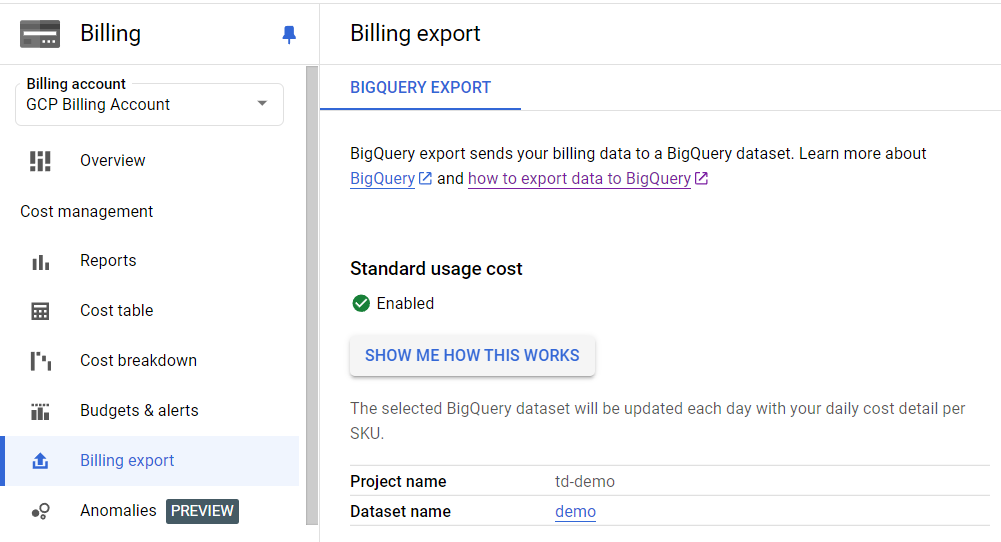Screen dimensions: 1001x542
Task: Click the Project name label
Action: click(398, 481)
